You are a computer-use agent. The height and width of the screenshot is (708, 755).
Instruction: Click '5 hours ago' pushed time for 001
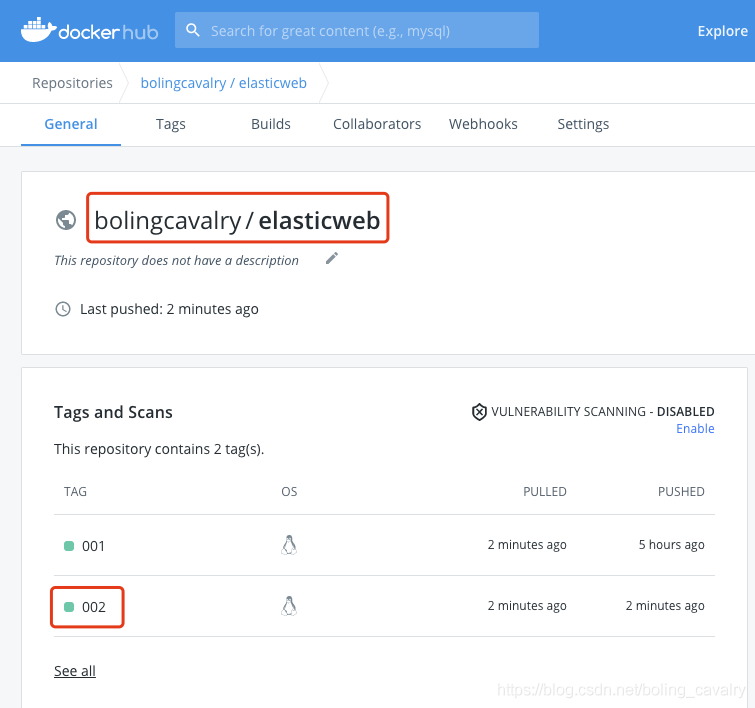(671, 545)
